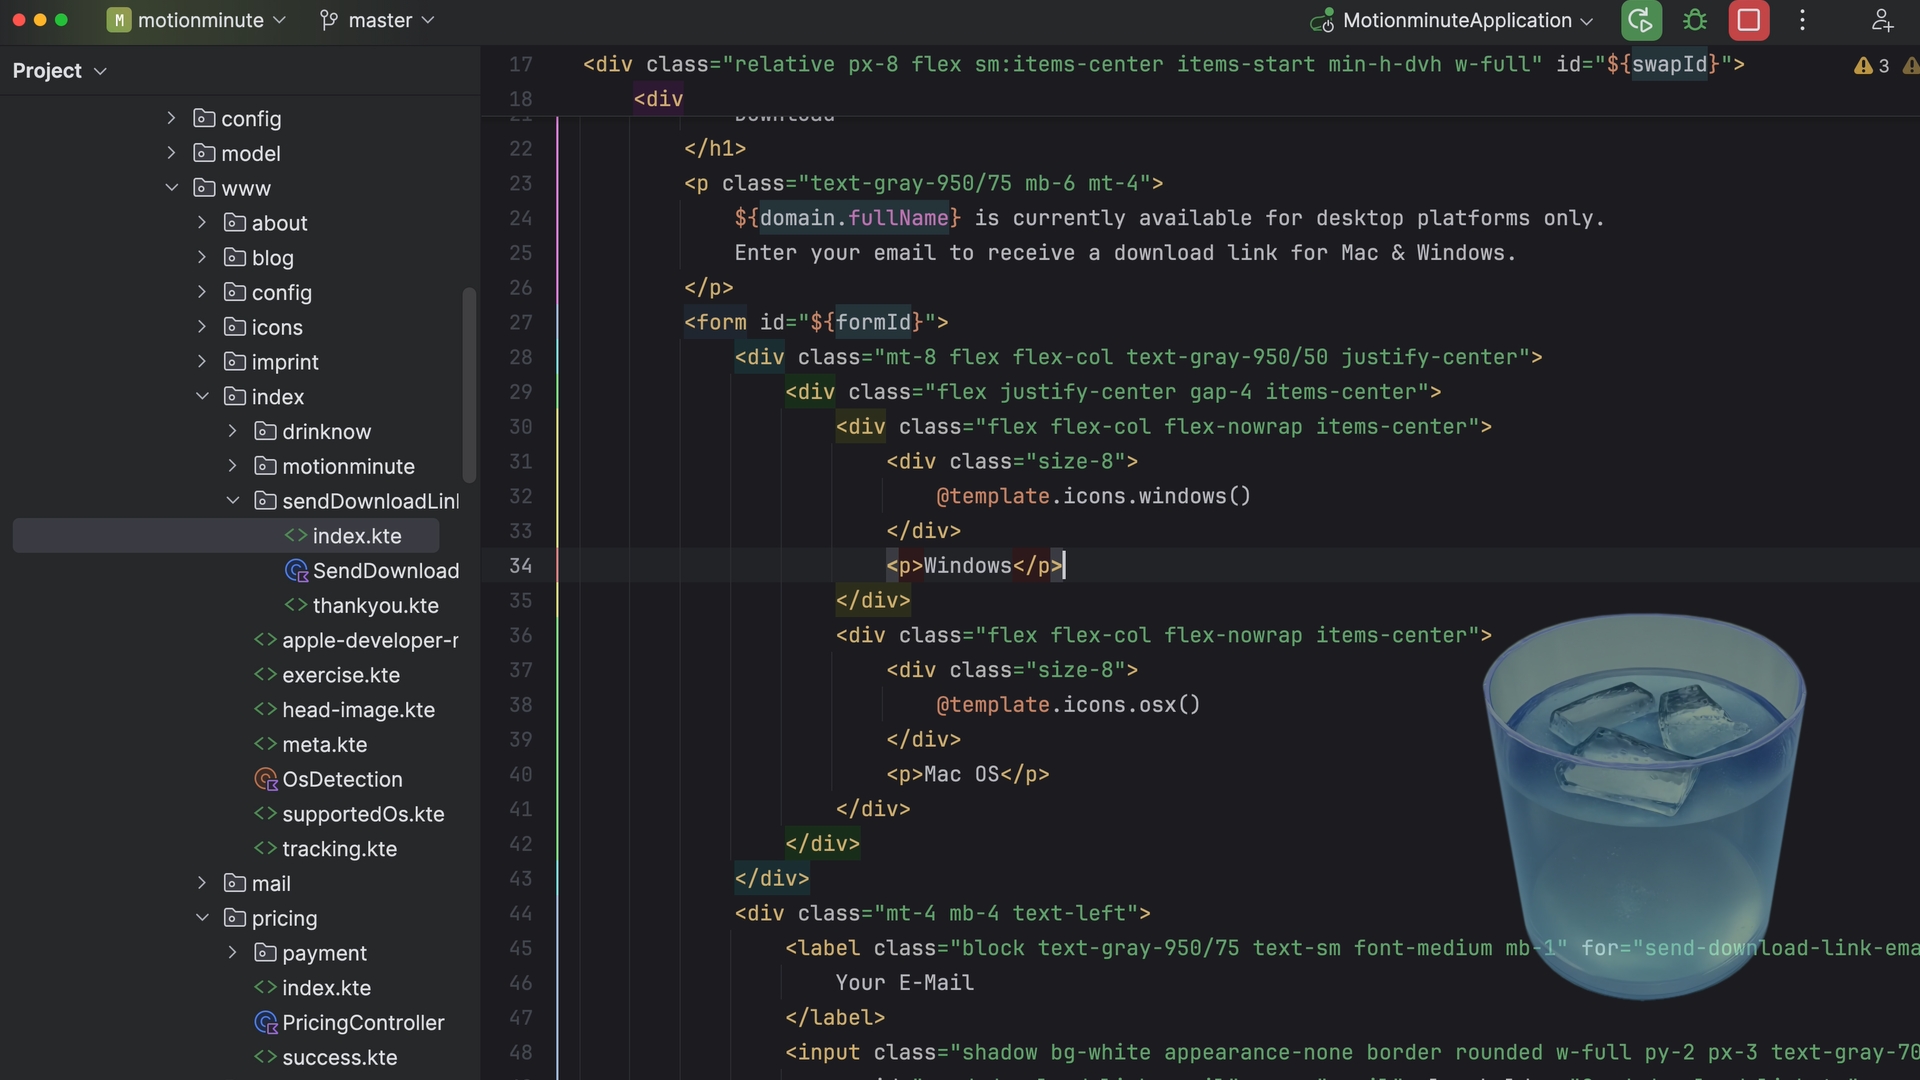Click @template.icons.osx() call in editor
Viewport: 1920px width, 1080px height.
pyautogui.click(x=1068, y=705)
